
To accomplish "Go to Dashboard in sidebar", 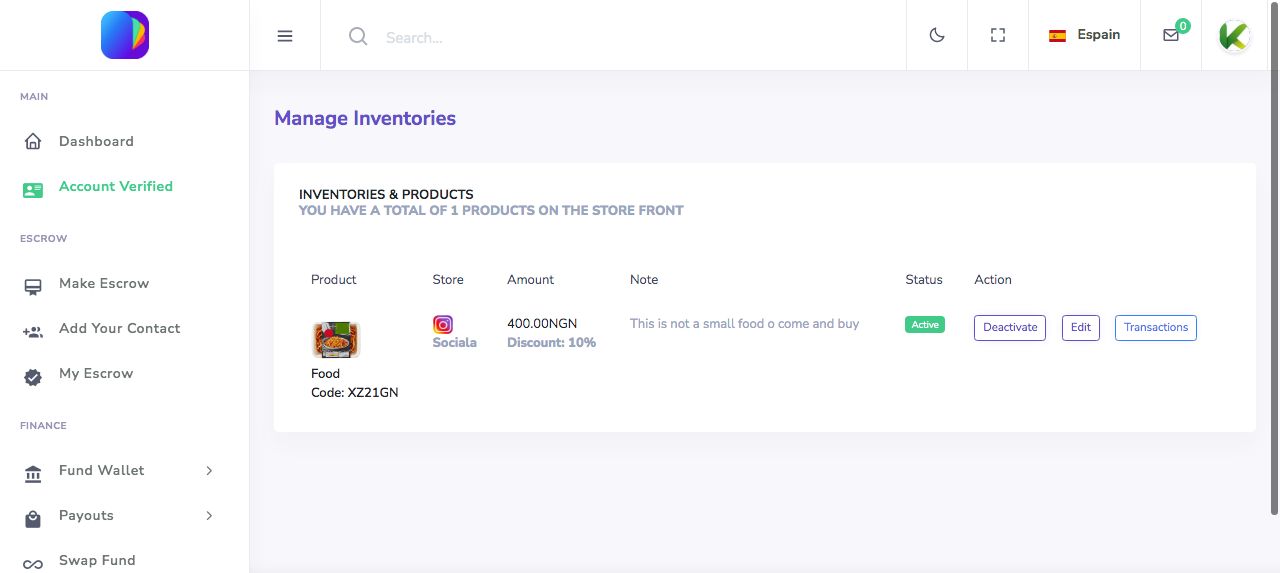I will click(96, 142).
